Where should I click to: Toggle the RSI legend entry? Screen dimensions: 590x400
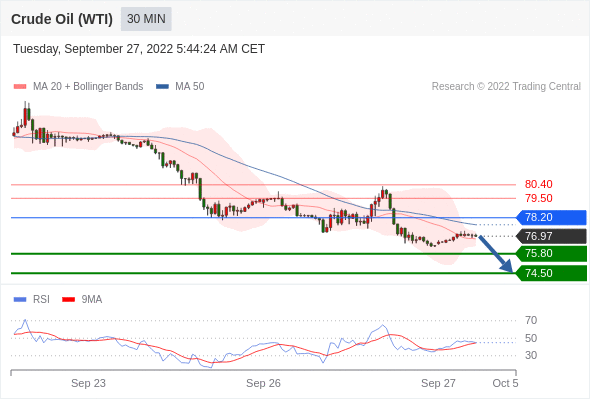(32, 300)
